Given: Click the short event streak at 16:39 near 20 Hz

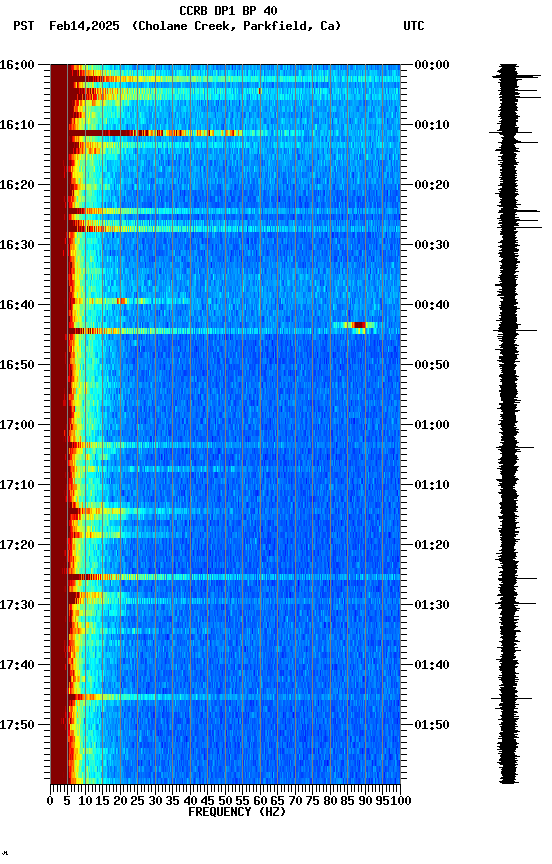Looking at the screenshot, I should tap(121, 301).
